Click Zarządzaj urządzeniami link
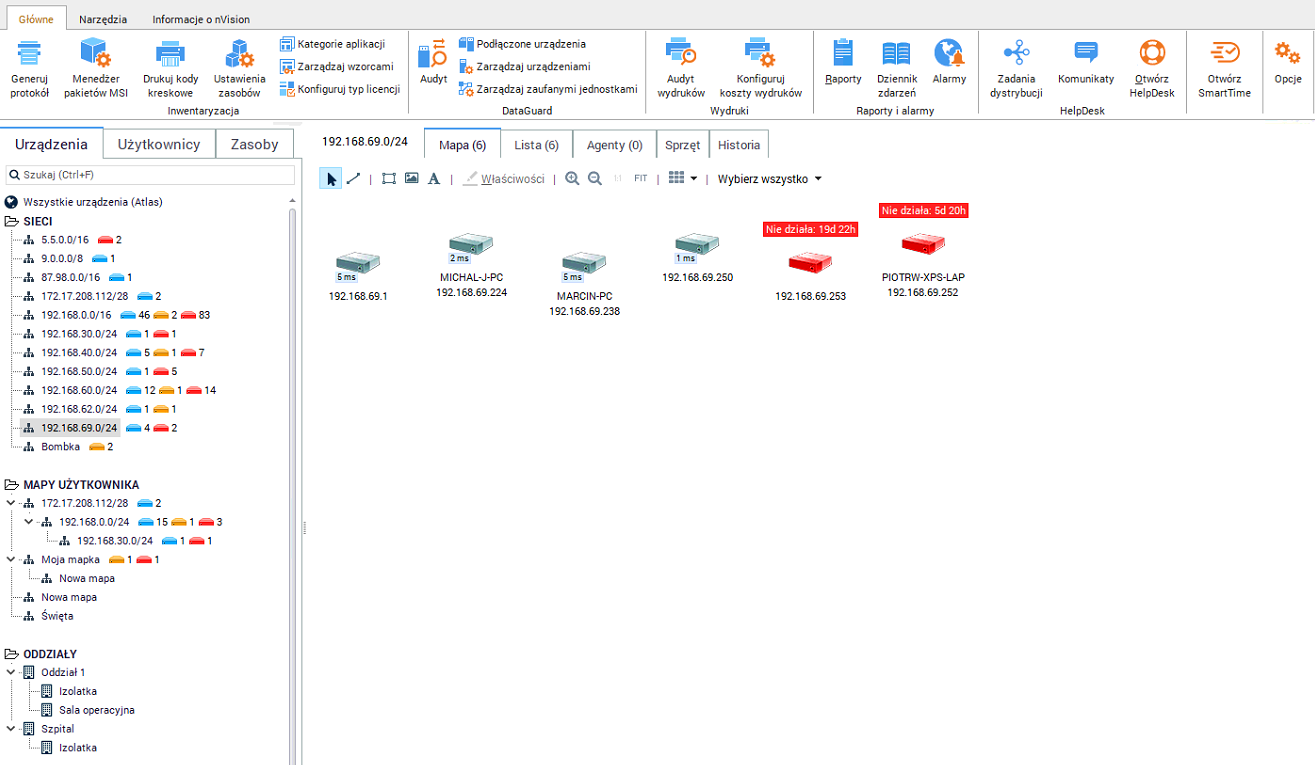This screenshot has width=1315, height=765. [533, 66]
